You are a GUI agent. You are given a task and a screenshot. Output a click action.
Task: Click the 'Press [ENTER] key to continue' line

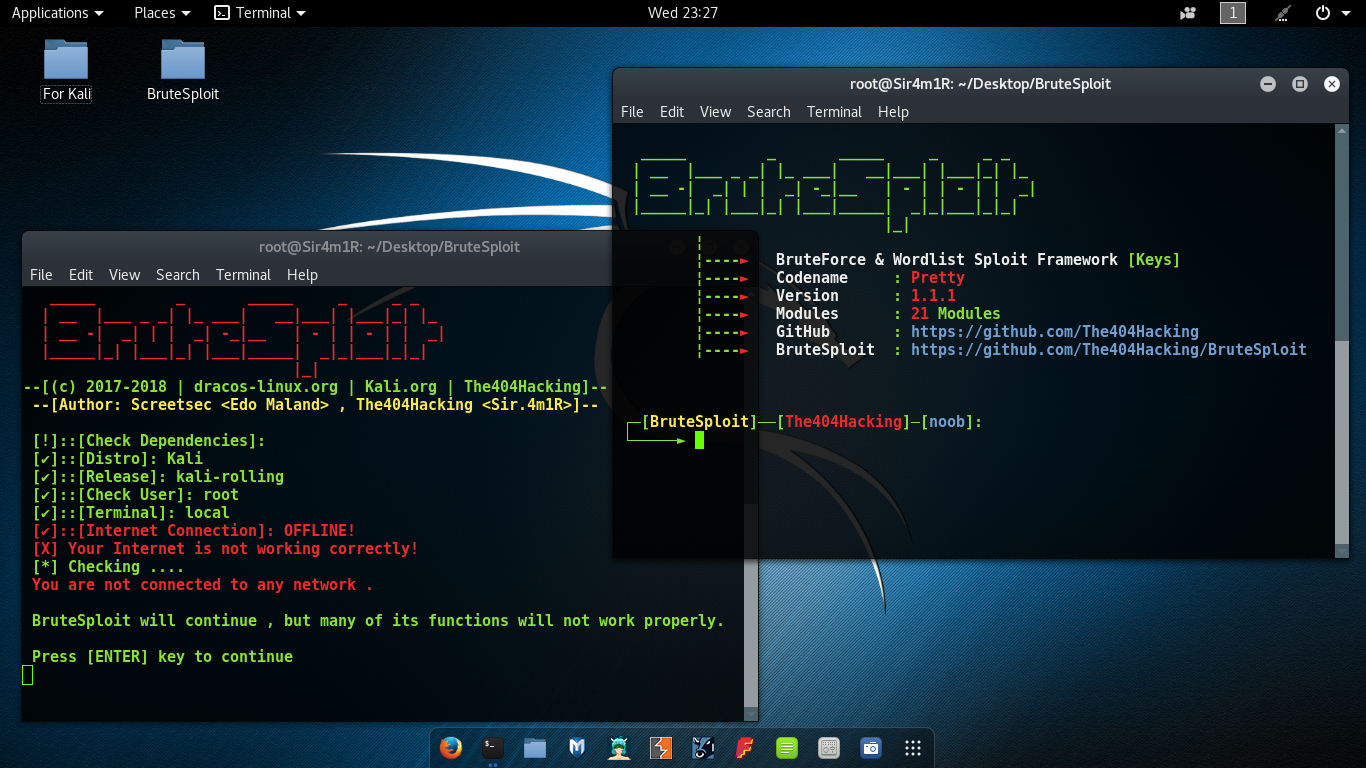(x=162, y=657)
